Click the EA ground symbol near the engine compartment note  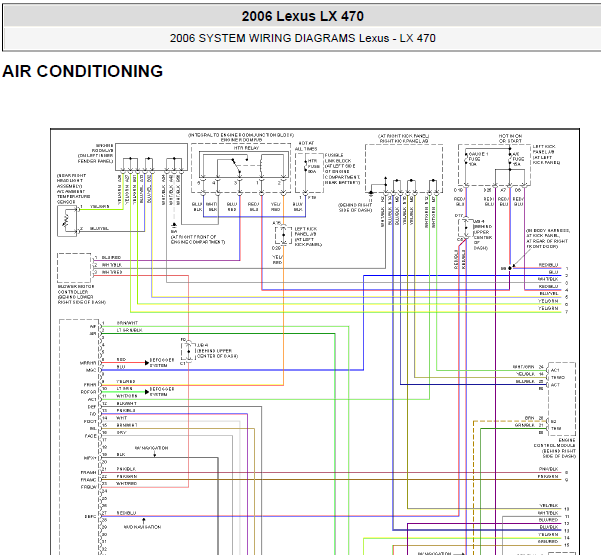point(174,225)
